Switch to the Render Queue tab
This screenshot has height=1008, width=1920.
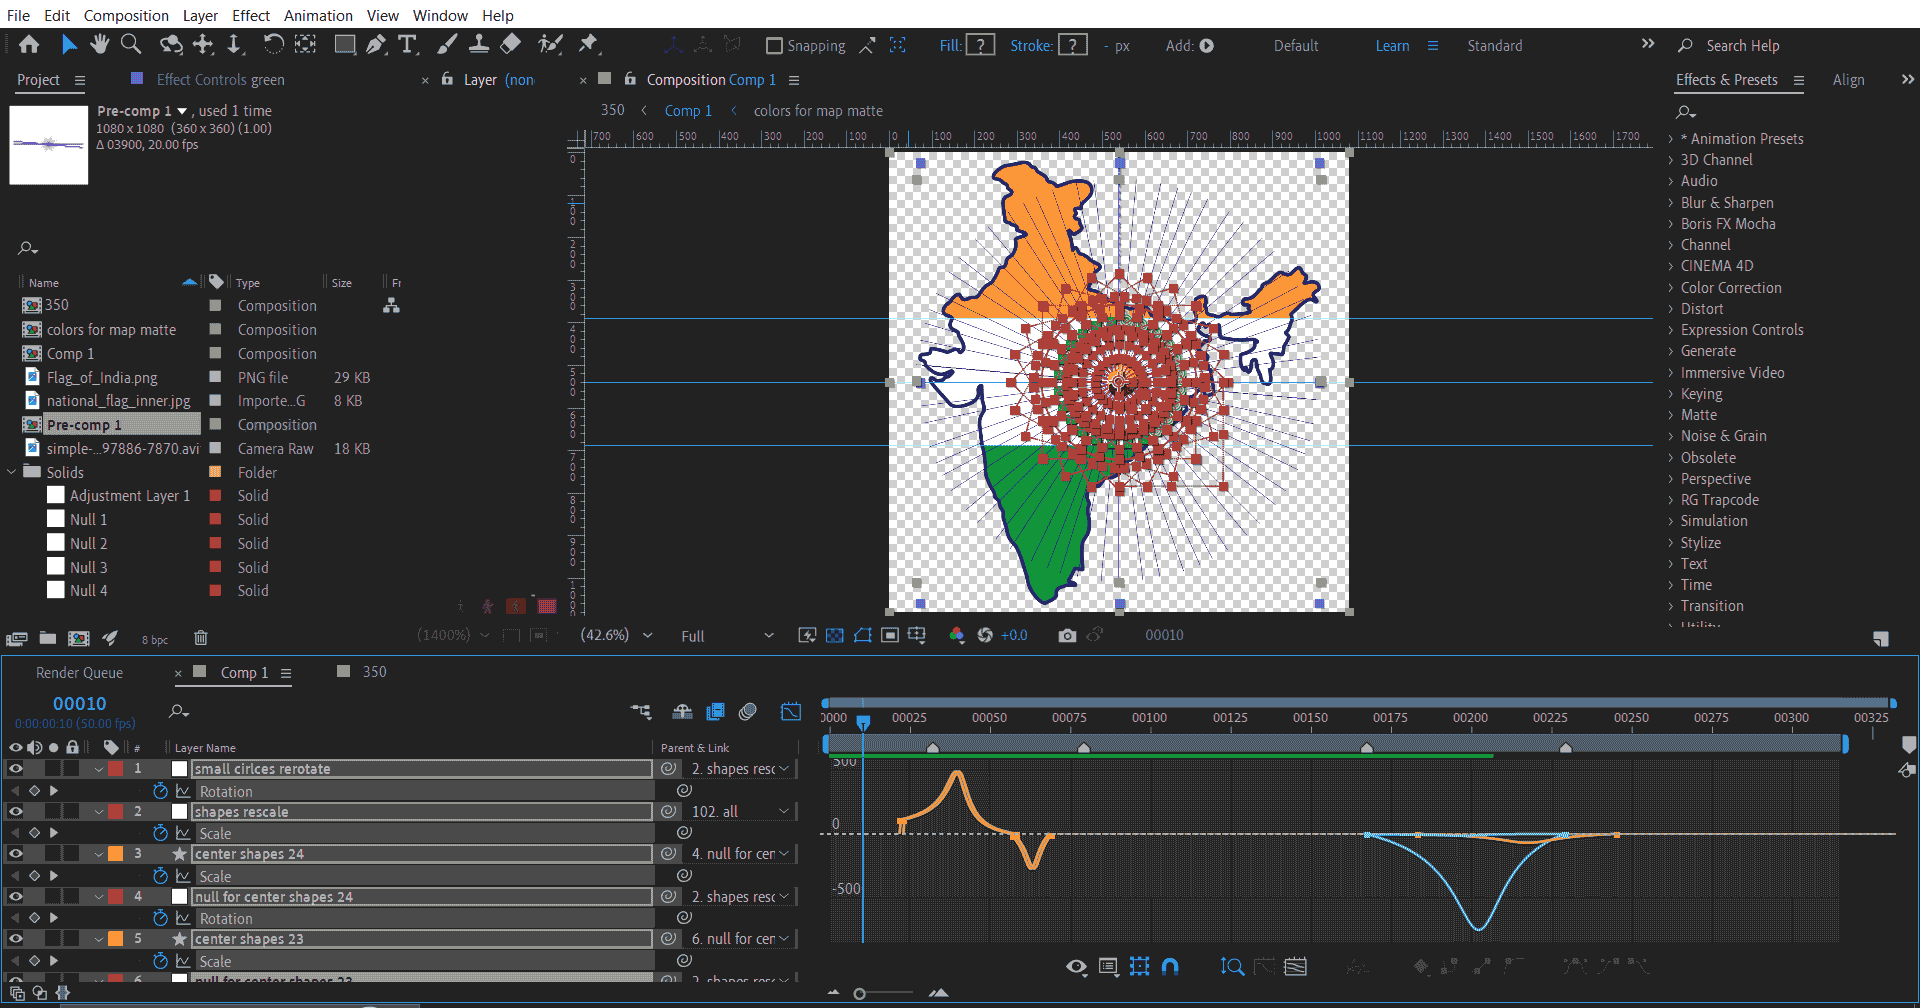click(x=79, y=673)
